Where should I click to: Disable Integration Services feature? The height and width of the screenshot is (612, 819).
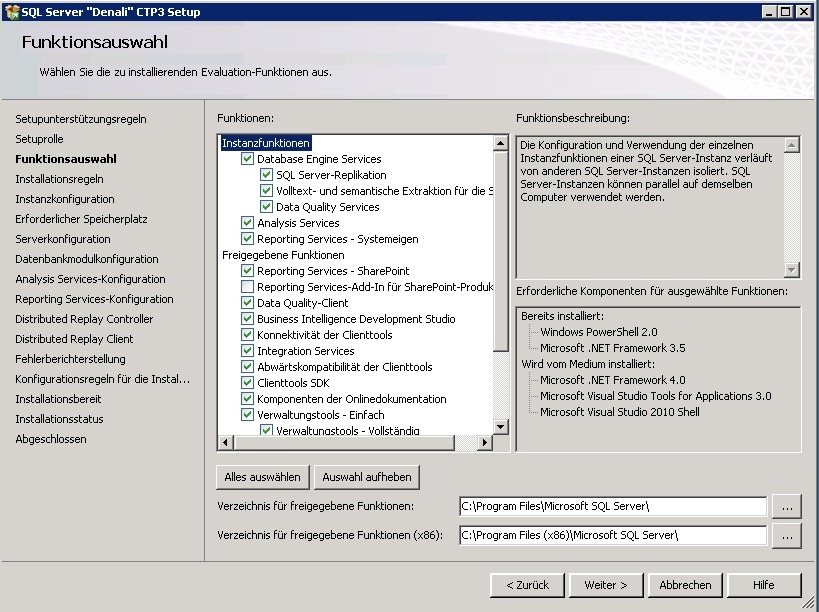[x=247, y=351]
